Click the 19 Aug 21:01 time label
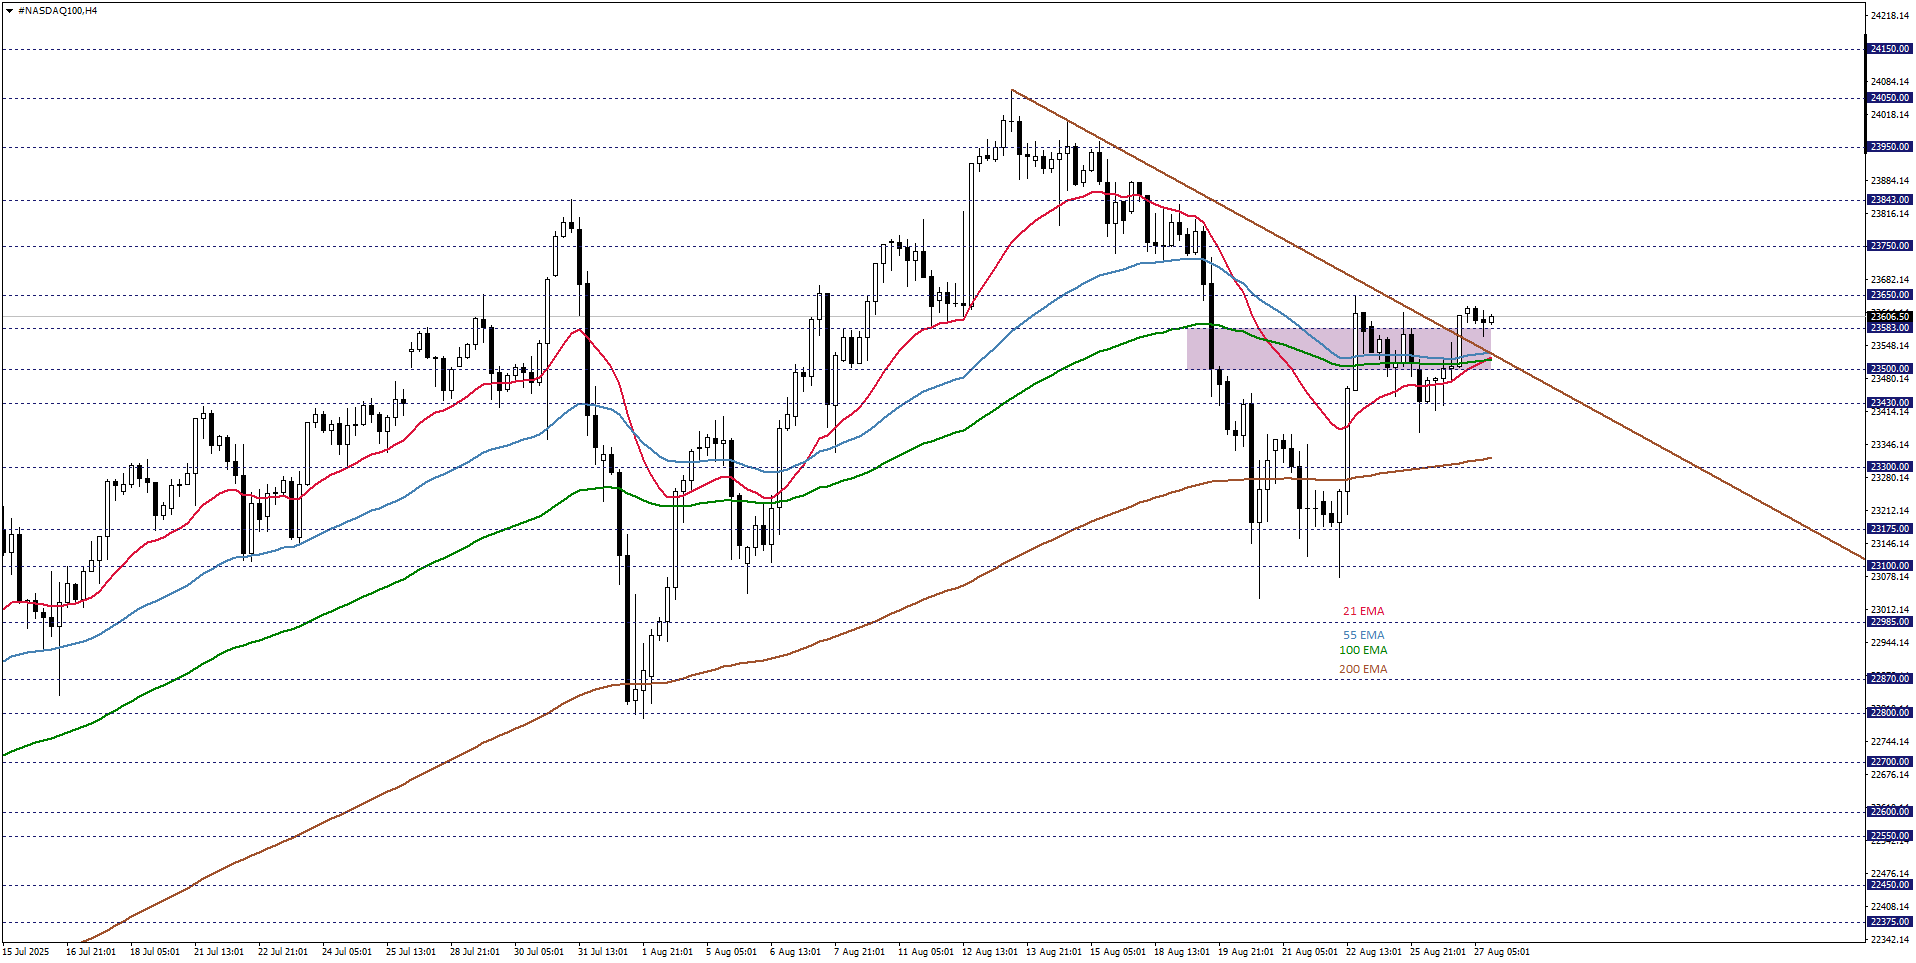This screenshot has width=1916, height=963. coord(1245,952)
